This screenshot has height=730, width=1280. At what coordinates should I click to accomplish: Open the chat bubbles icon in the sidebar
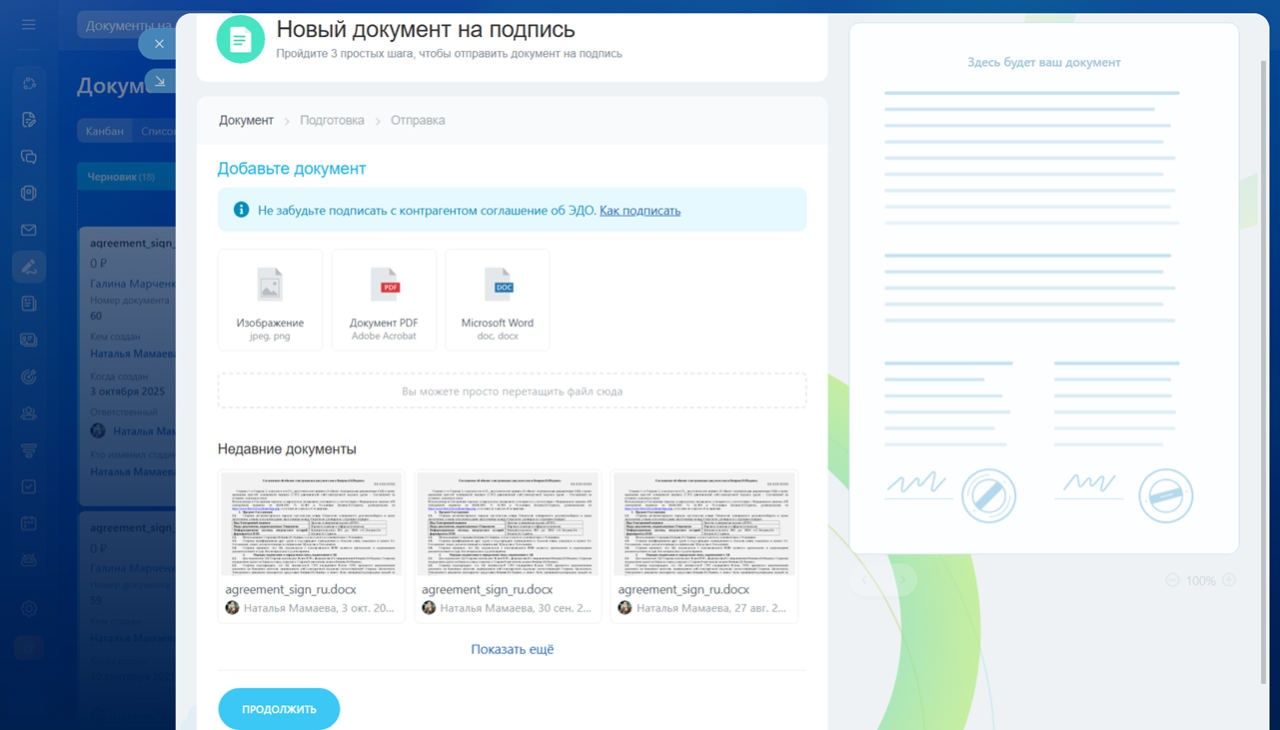(x=29, y=157)
